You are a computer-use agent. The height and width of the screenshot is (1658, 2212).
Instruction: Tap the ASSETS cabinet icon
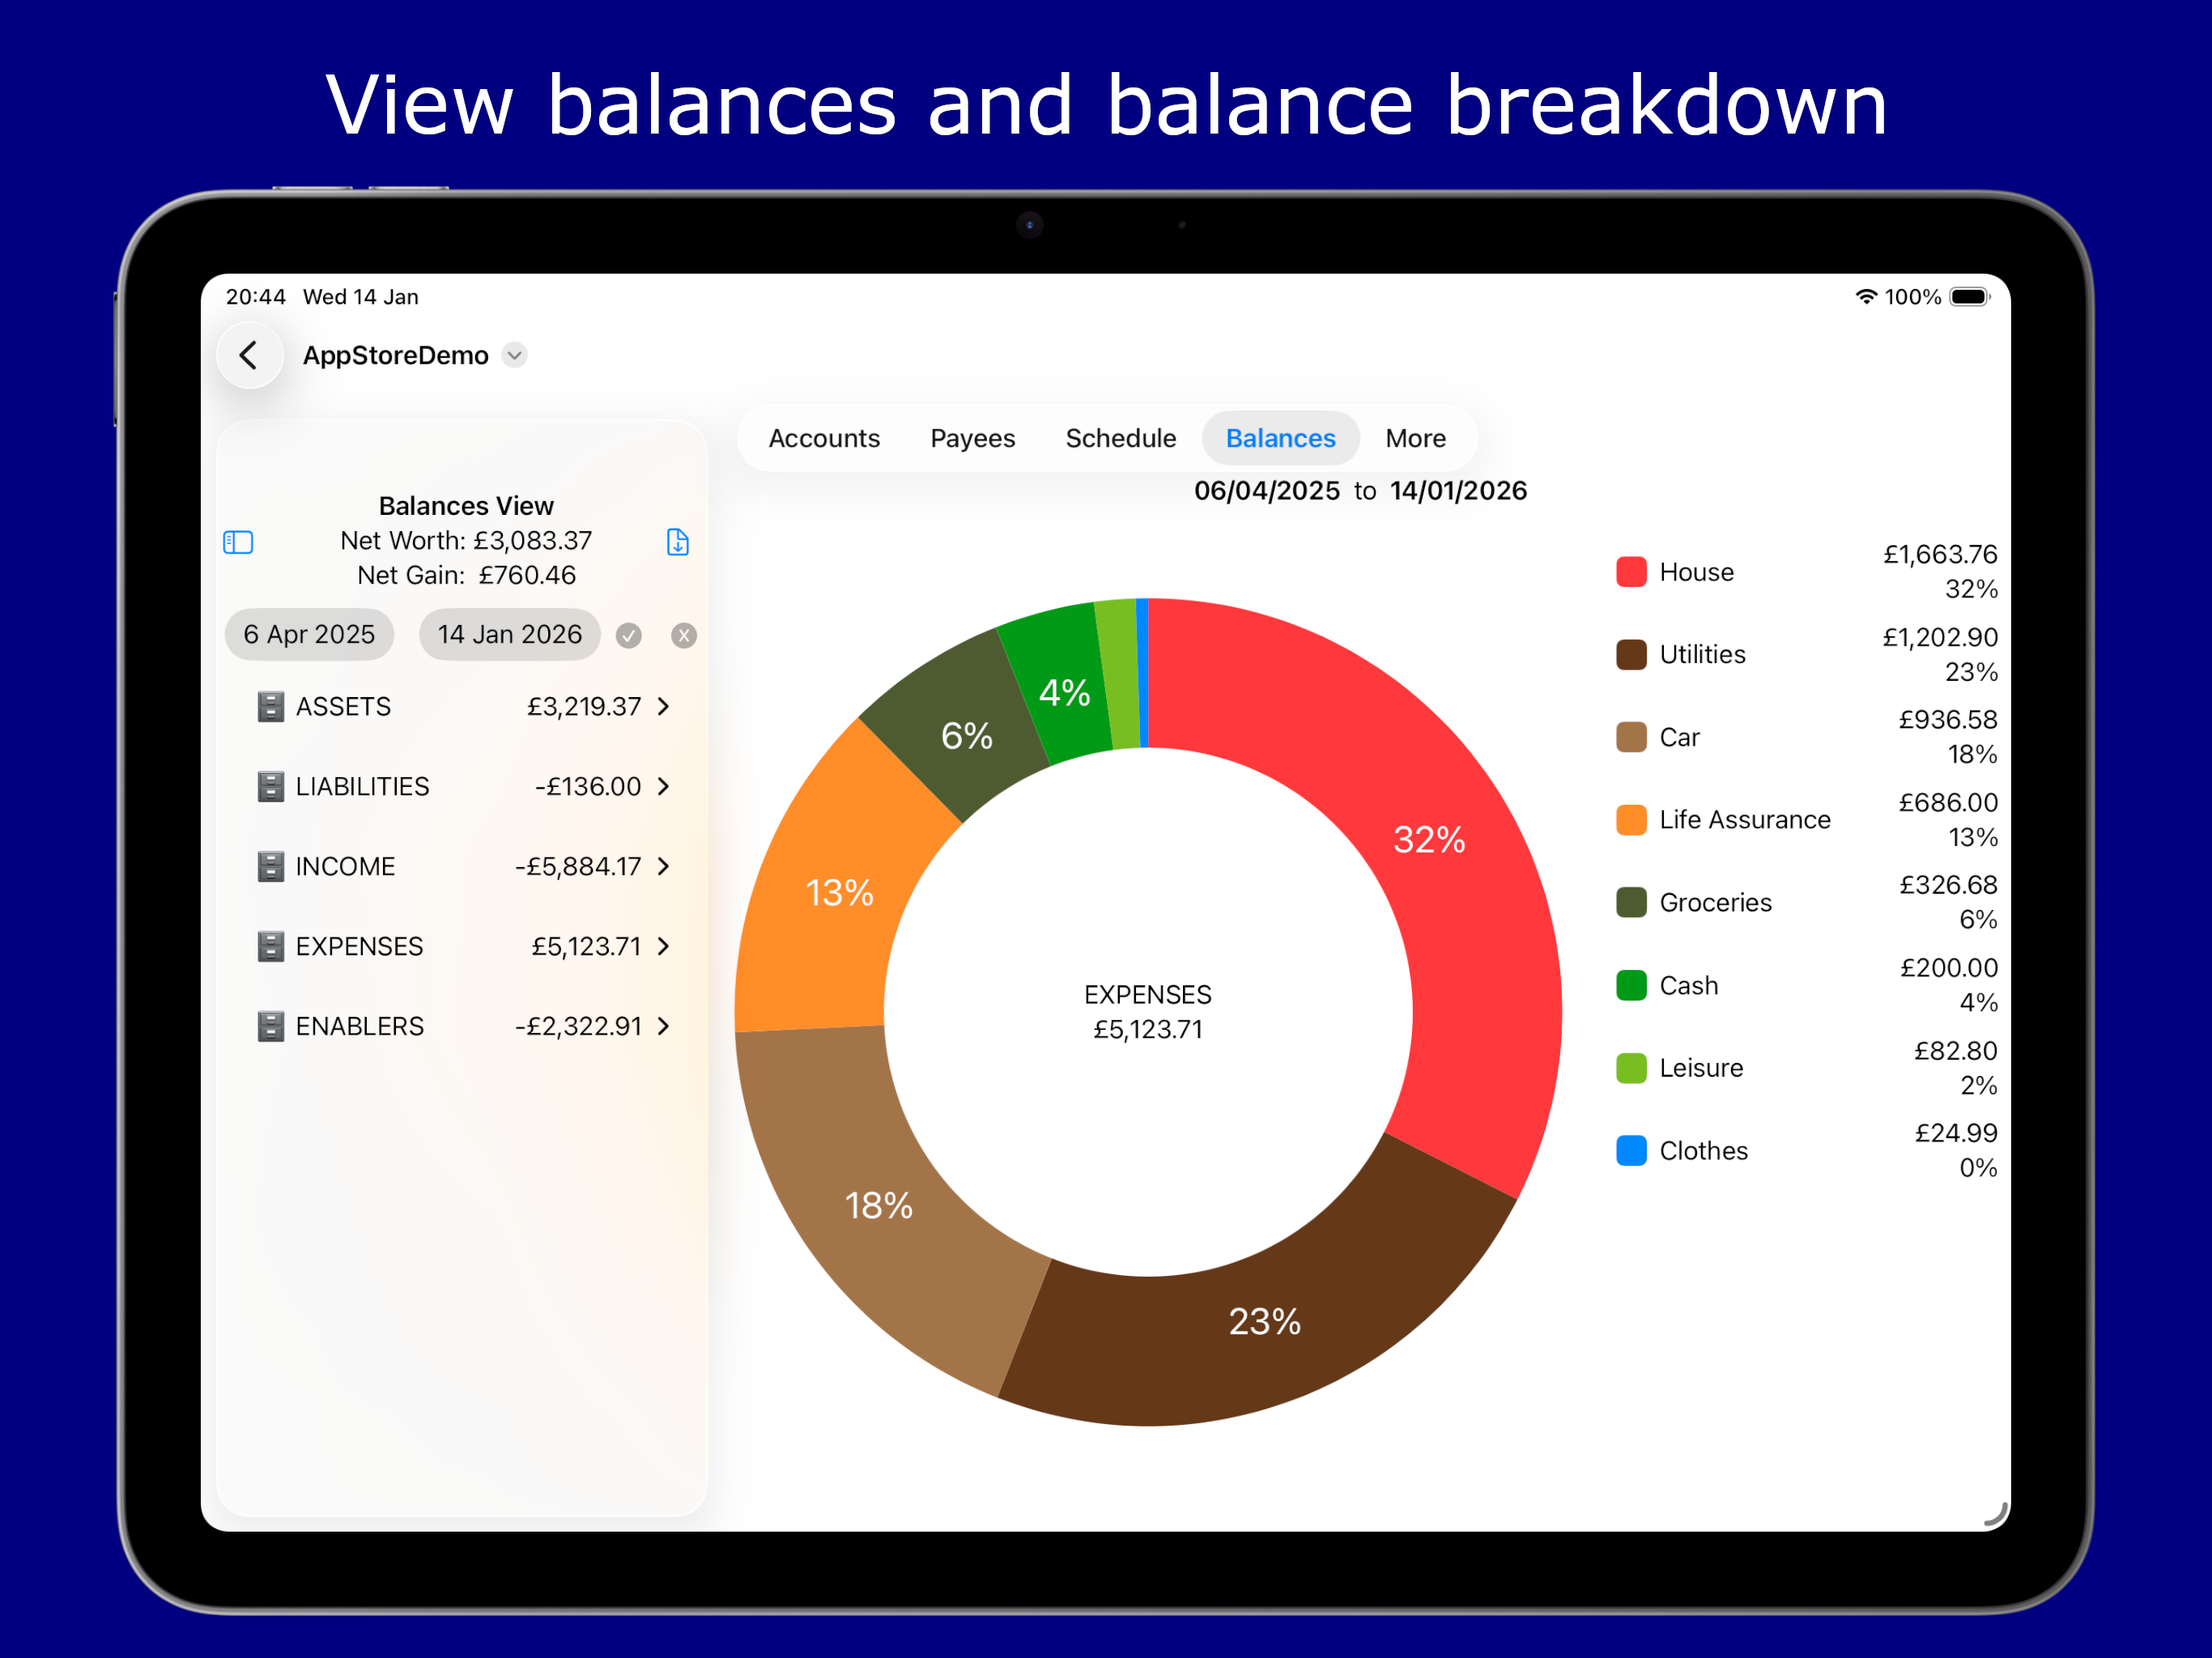pos(271,706)
